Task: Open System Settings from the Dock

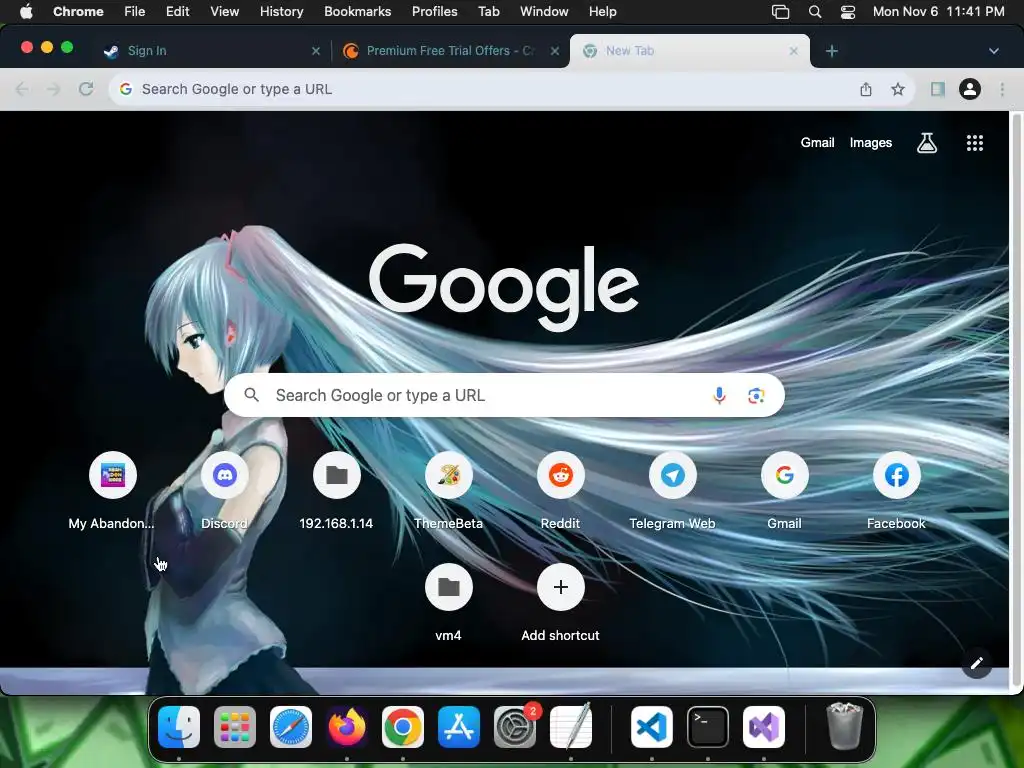Action: (515, 727)
